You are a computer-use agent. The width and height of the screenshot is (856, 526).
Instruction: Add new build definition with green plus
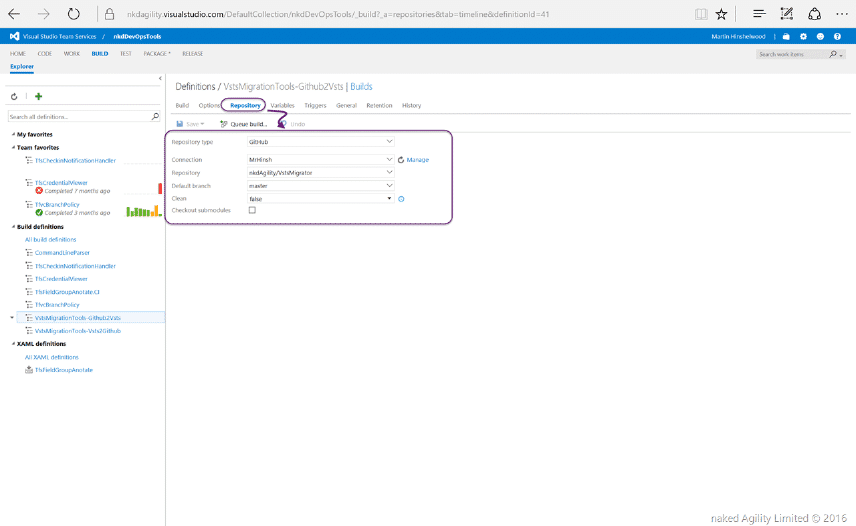(x=38, y=97)
